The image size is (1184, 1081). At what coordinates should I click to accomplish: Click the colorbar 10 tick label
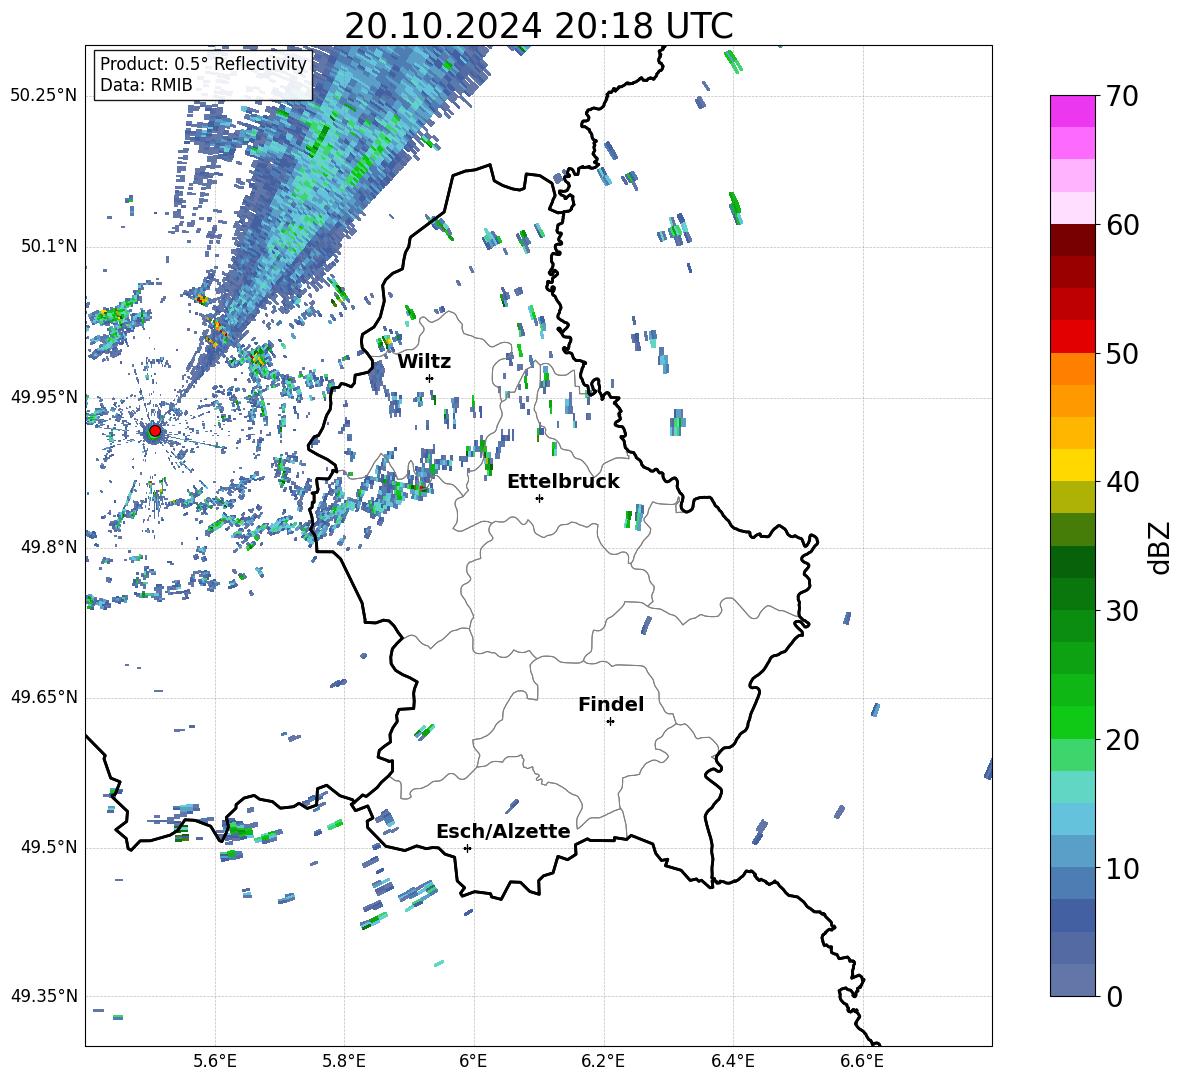(1121, 868)
